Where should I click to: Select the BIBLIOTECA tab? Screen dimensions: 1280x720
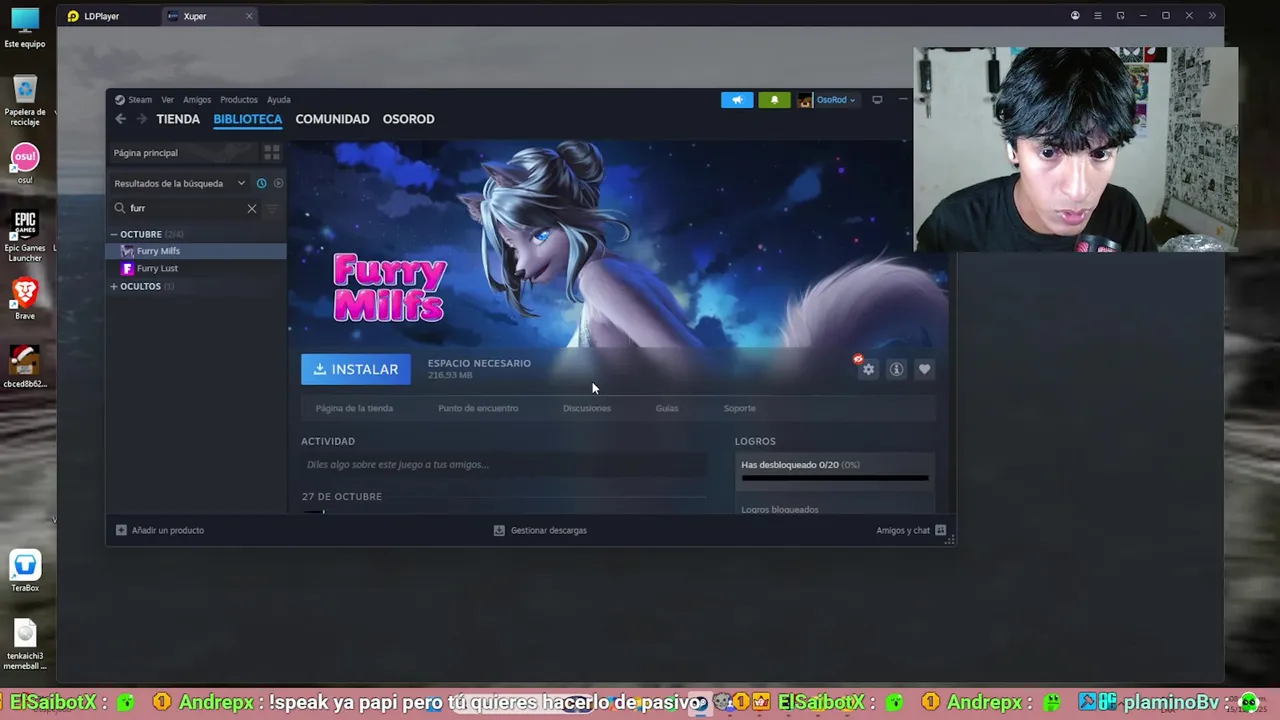coord(248,119)
